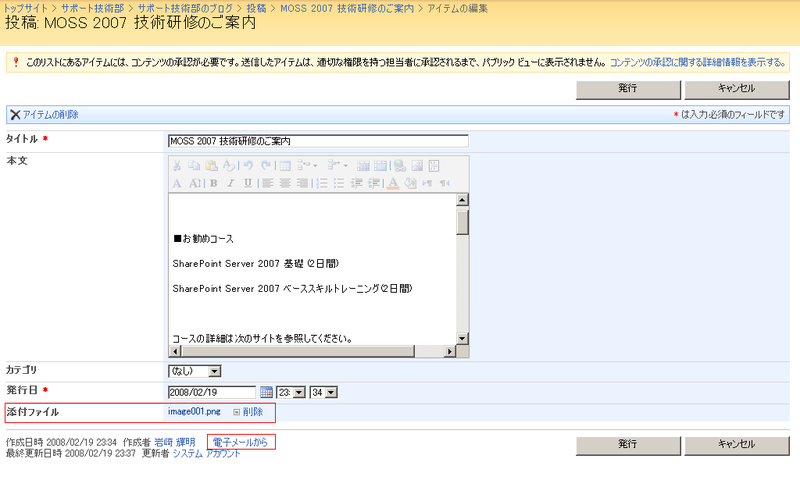Screen dimensions: 800x480
Task: Click the Font Size icon
Action: tap(195, 183)
